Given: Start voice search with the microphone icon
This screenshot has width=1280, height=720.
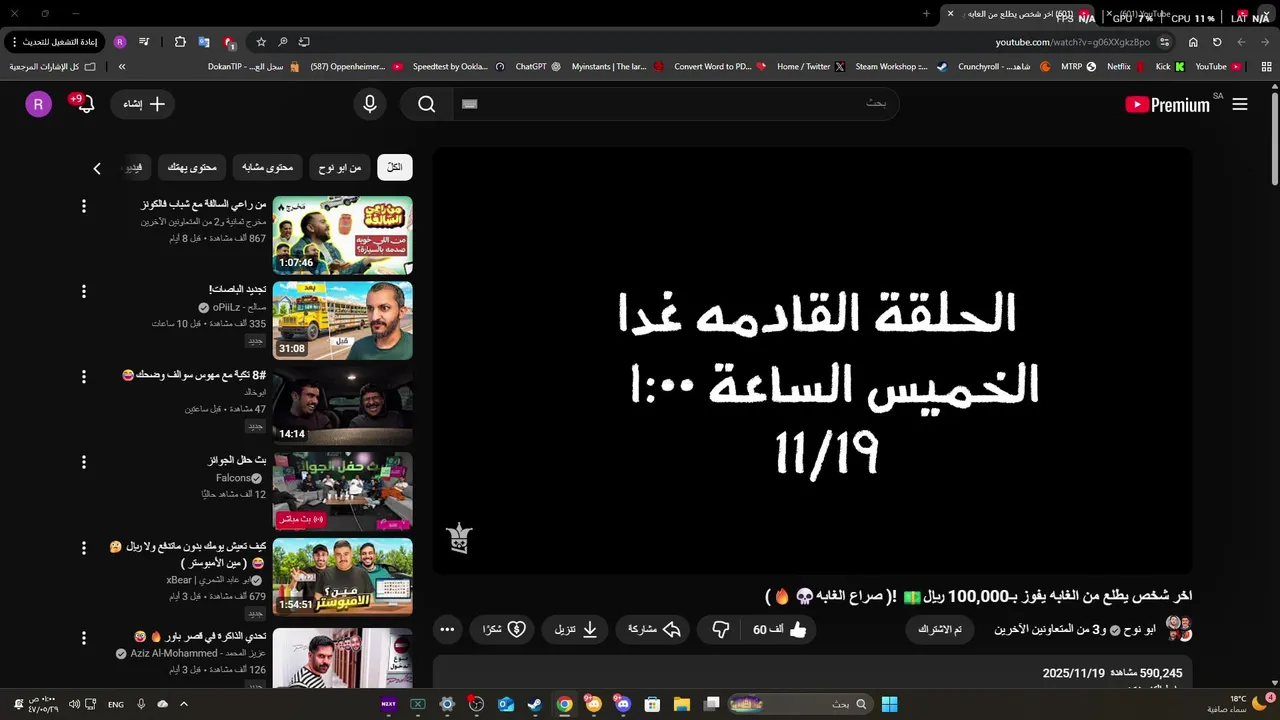Looking at the screenshot, I should [x=370, y=104].
